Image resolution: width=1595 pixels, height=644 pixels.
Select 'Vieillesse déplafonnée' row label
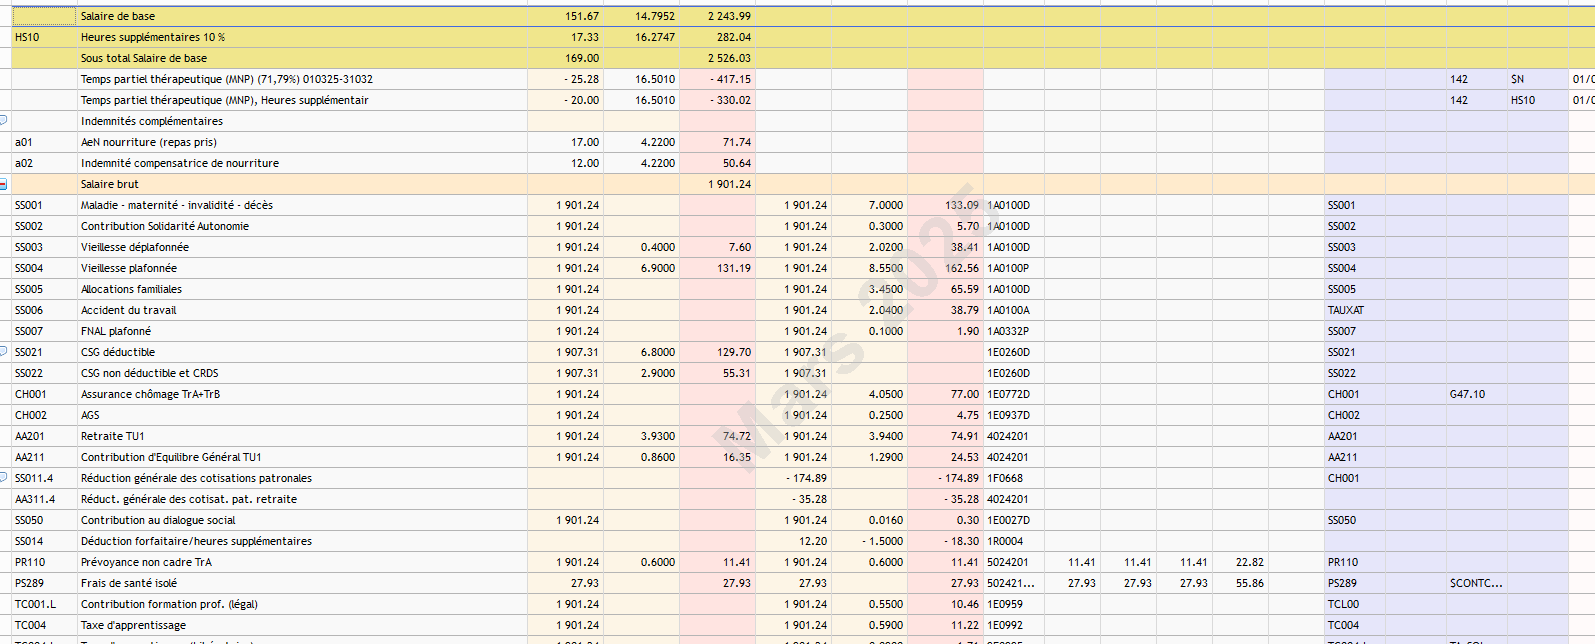pos(135,247)
